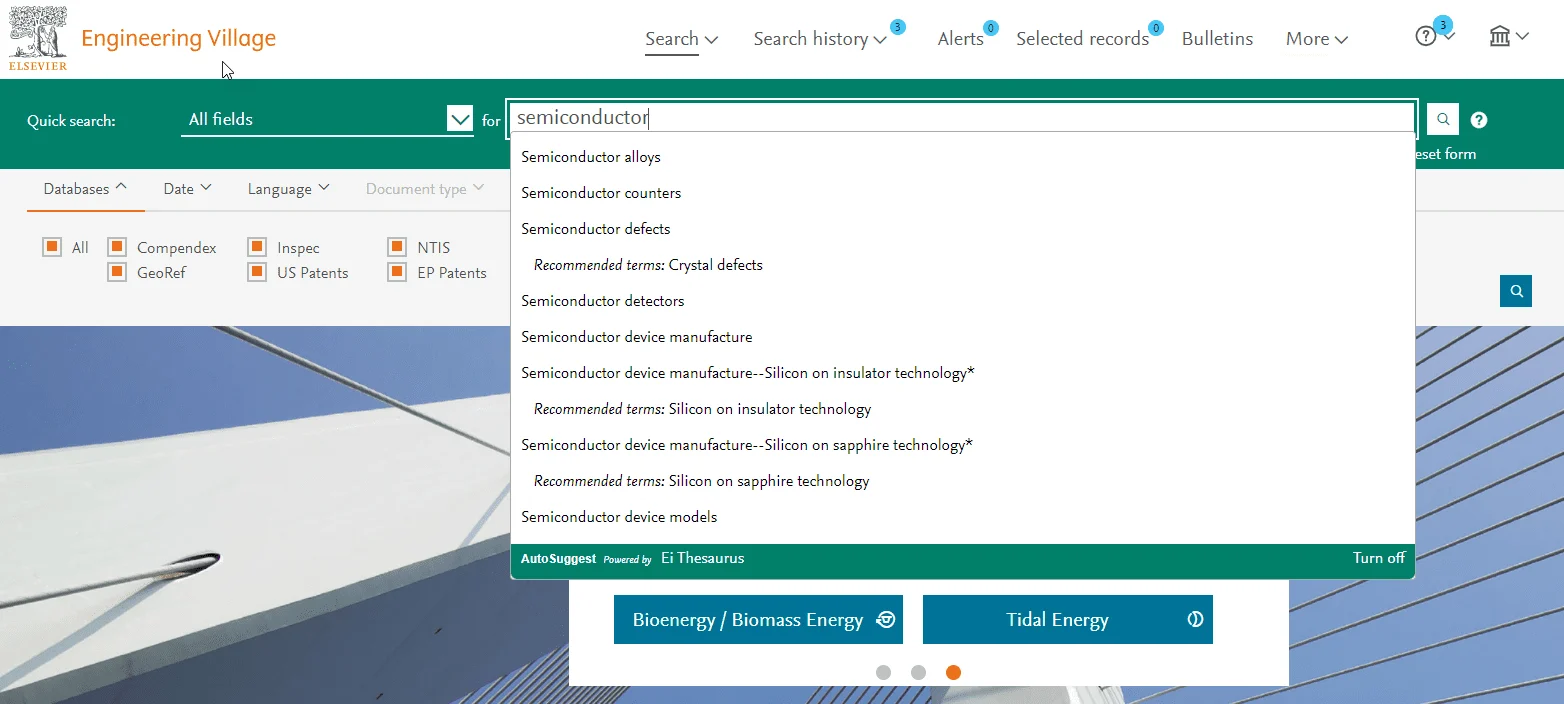
Task: Click the quick search magnifier button
Action: [x=1442, y=119]
